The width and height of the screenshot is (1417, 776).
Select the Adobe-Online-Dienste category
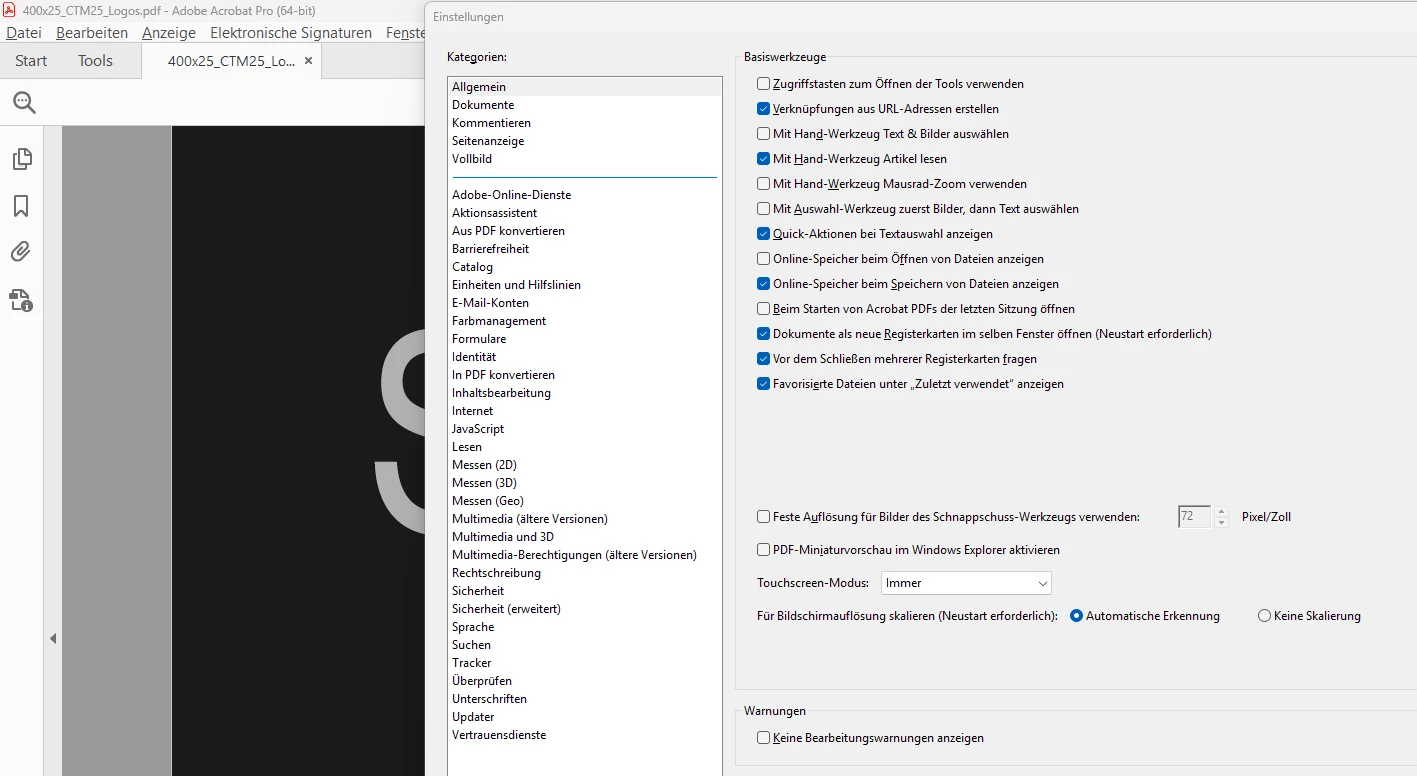[585, 195]
